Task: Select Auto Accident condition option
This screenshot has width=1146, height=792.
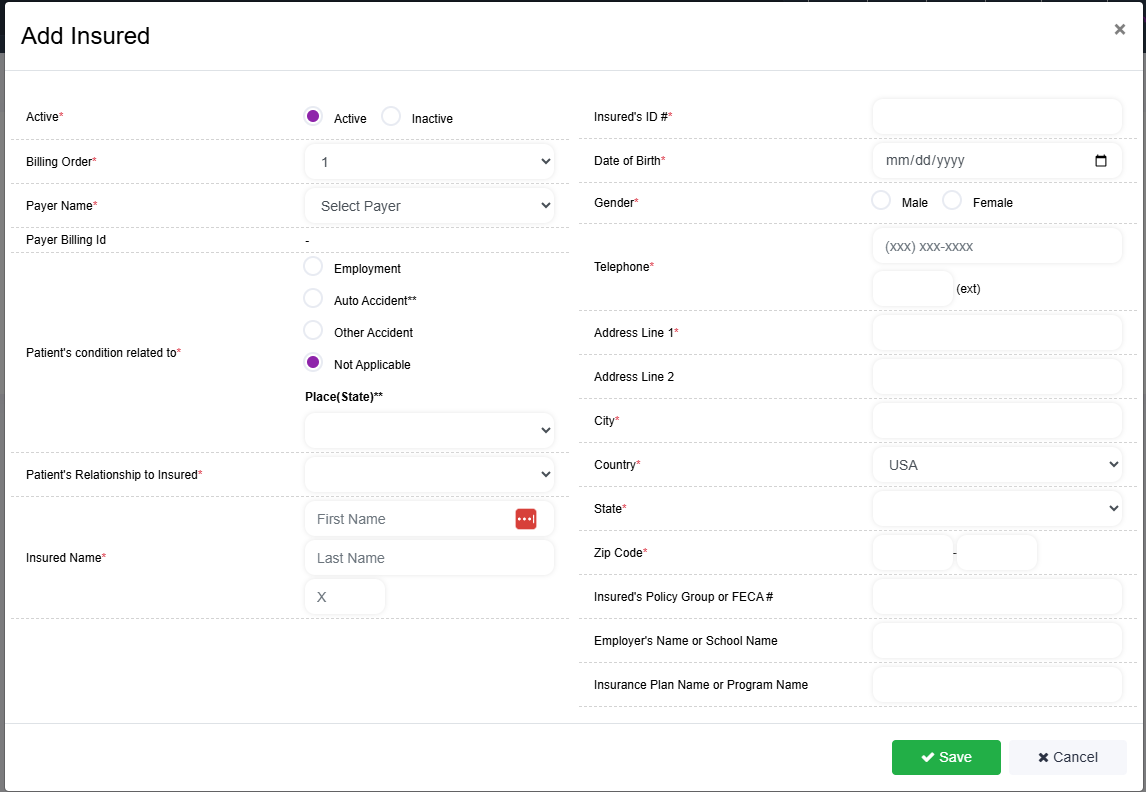Action: (x=313, y=298)
